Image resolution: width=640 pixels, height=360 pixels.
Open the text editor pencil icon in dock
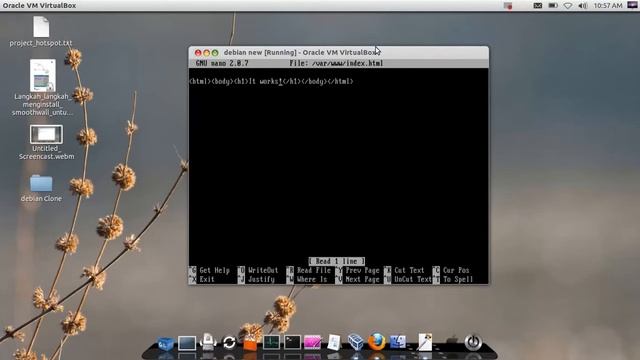point(424,342)
